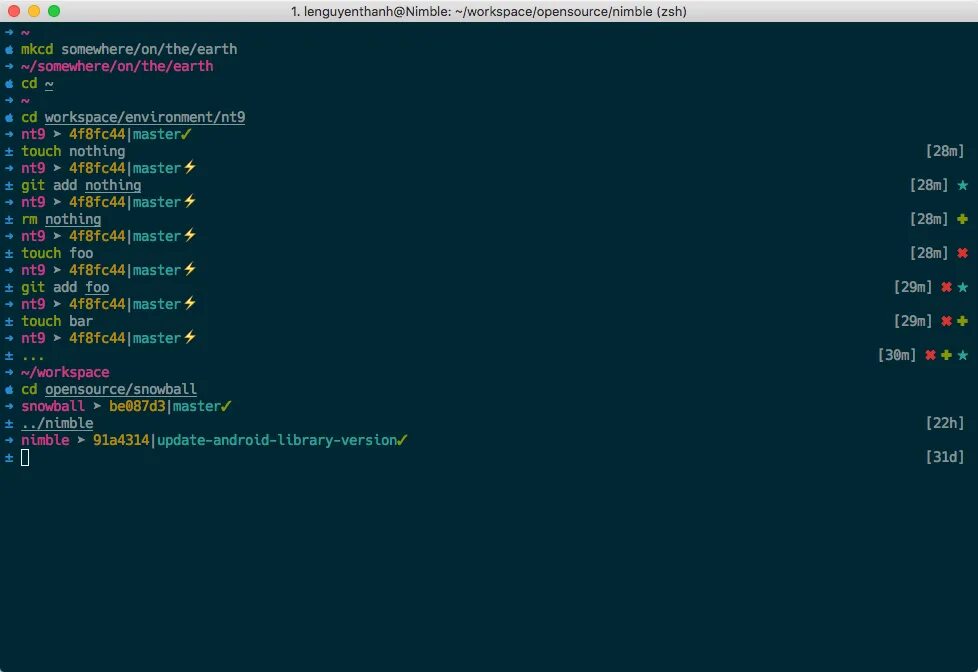Click the git add nothing command
Screen dimensions: 978x672
[x=81, y=185]
